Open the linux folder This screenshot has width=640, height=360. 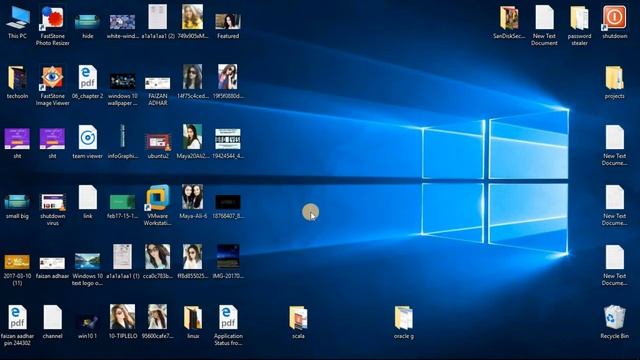[193, 318]
